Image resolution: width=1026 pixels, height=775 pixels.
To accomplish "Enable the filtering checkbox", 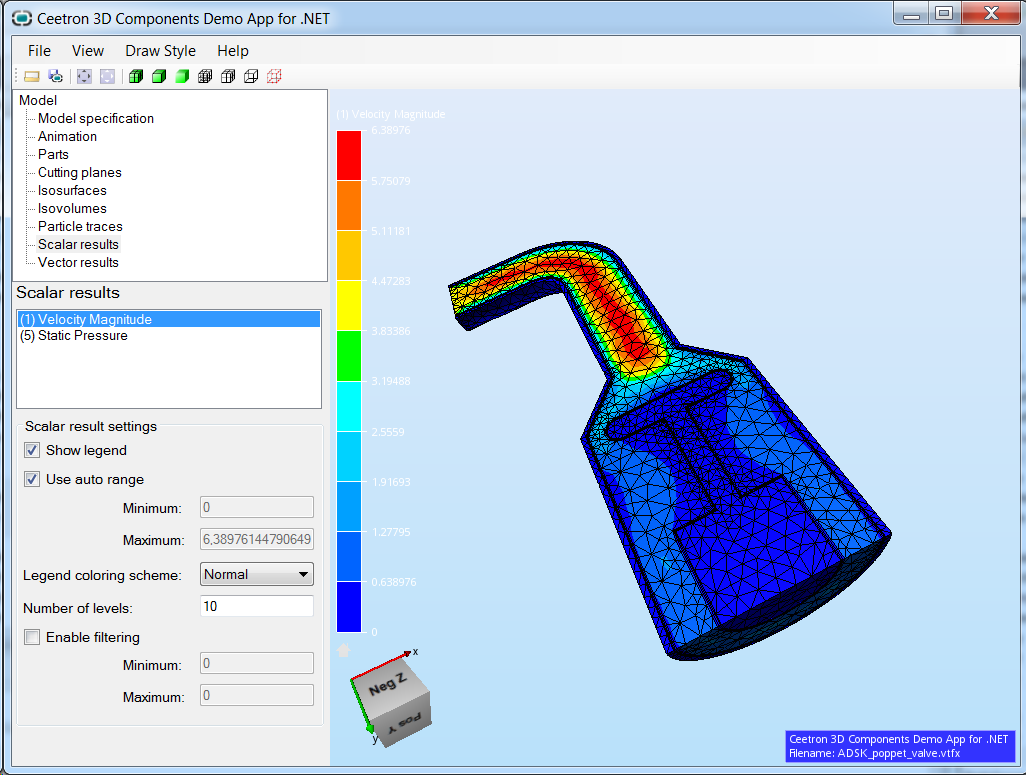I will click(33, 637).
